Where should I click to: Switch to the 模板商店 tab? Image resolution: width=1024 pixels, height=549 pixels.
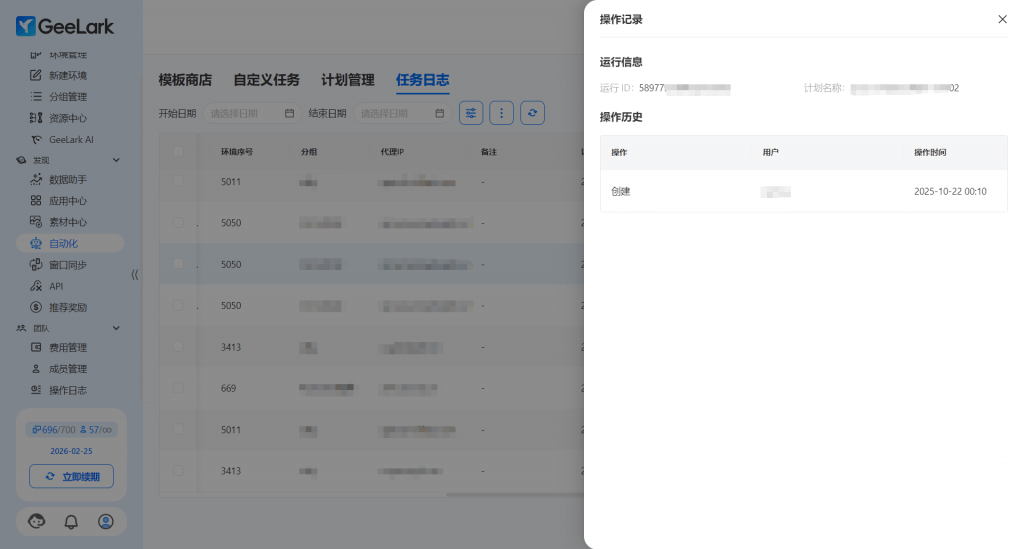coord(185,80)
